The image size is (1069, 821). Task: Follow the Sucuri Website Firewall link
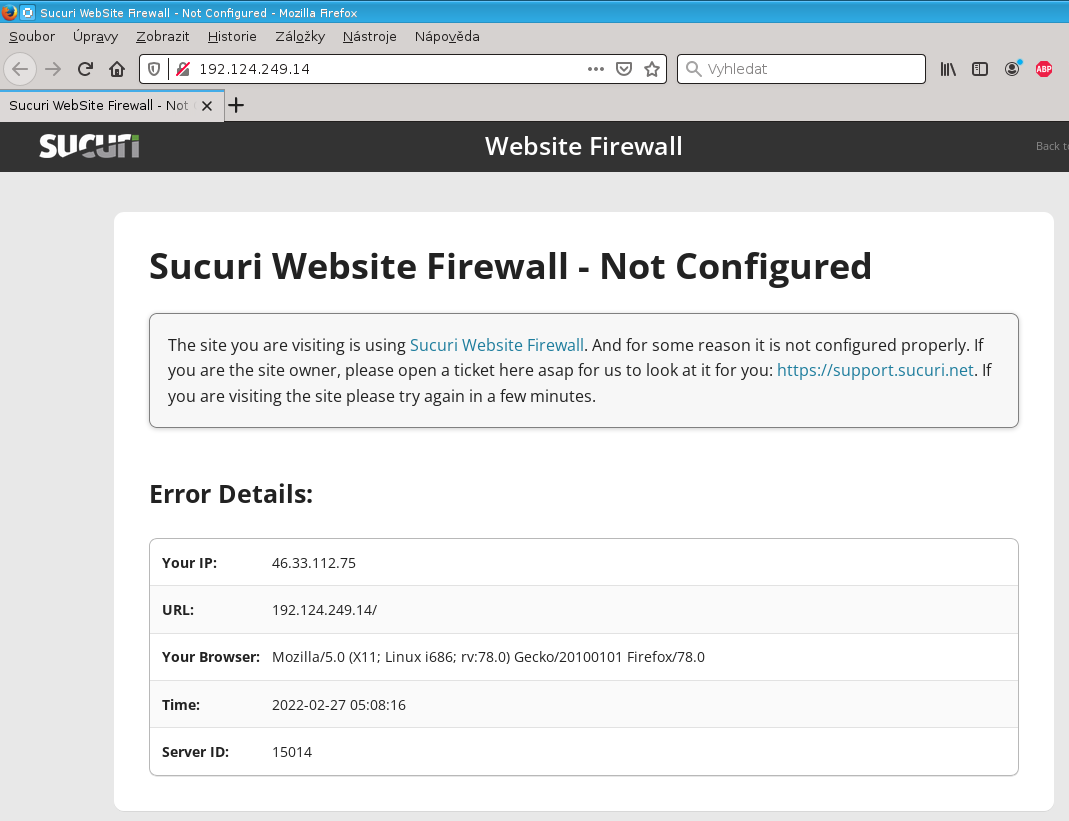[x=496, y=345]
